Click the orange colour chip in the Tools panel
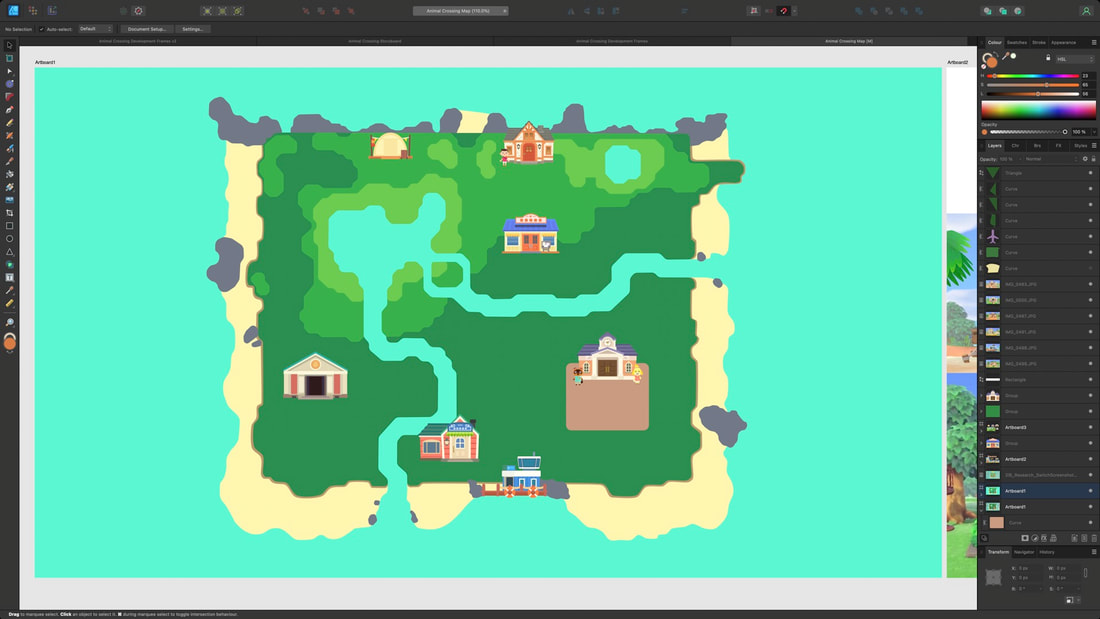Image resolution: width=1100 pixels, height=619 pixels. pyautogui.click(x=10, y=342)
